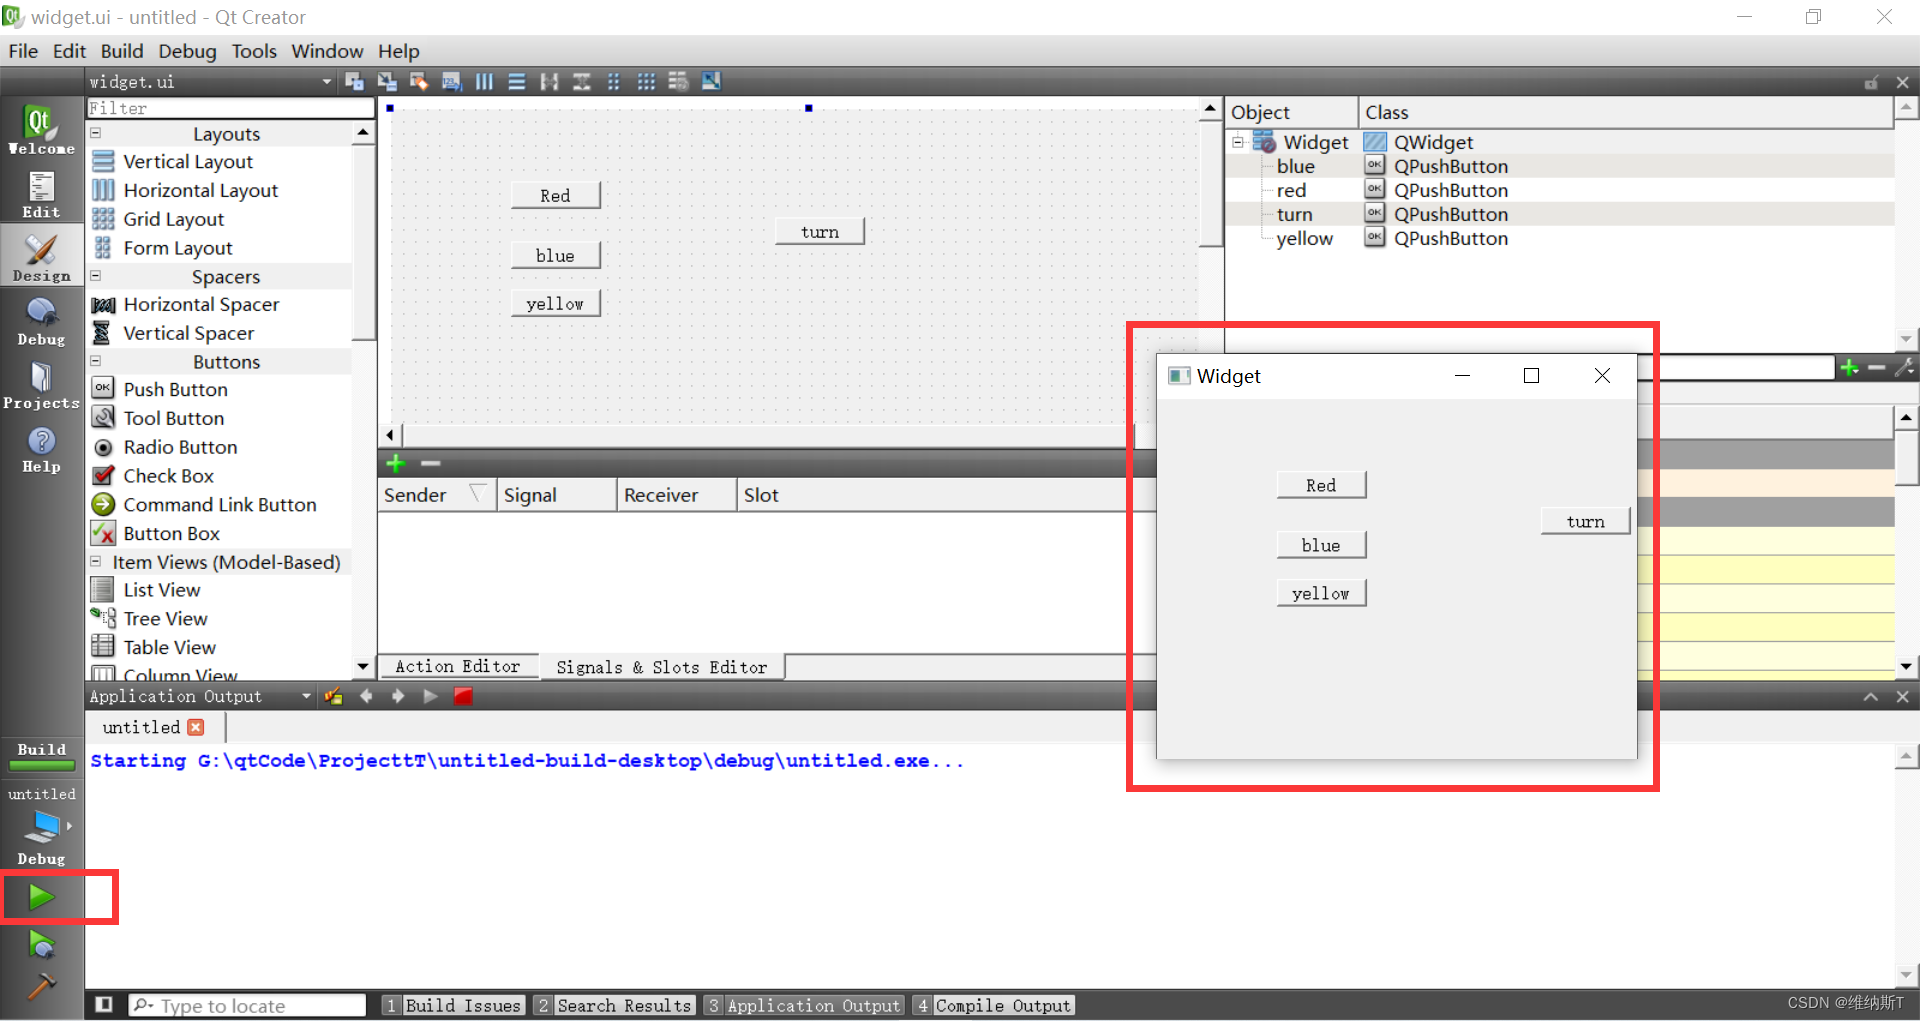Select the Edit Tab Order tool icon
Viewport: 1920px width, 1021px height.
[451, 81]
